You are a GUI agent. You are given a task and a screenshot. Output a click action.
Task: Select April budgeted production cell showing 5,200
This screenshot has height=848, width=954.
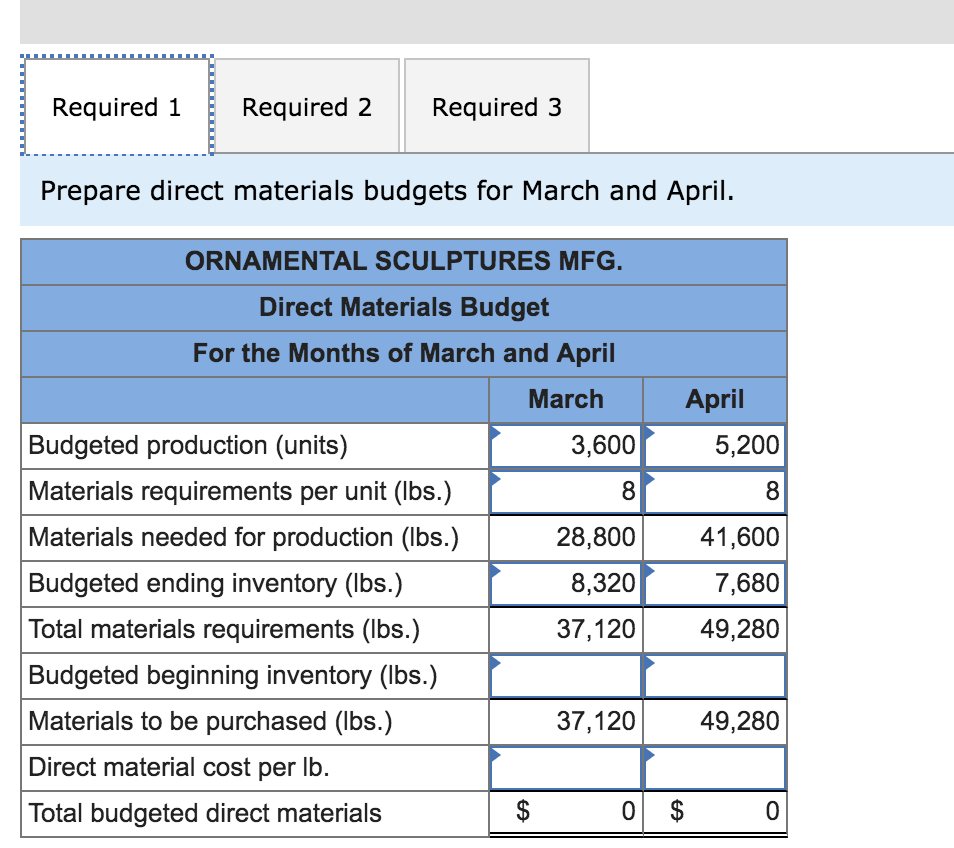point(716,445)
